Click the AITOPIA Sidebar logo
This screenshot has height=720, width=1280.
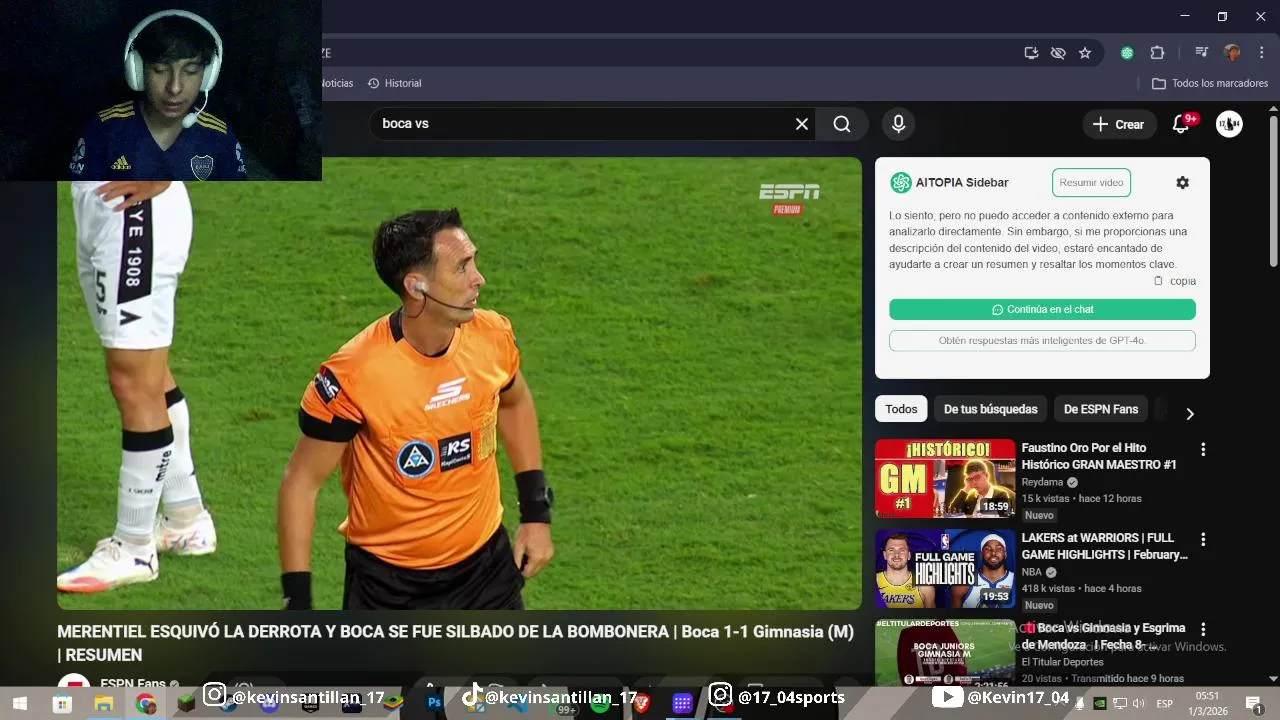pos(901,183)
